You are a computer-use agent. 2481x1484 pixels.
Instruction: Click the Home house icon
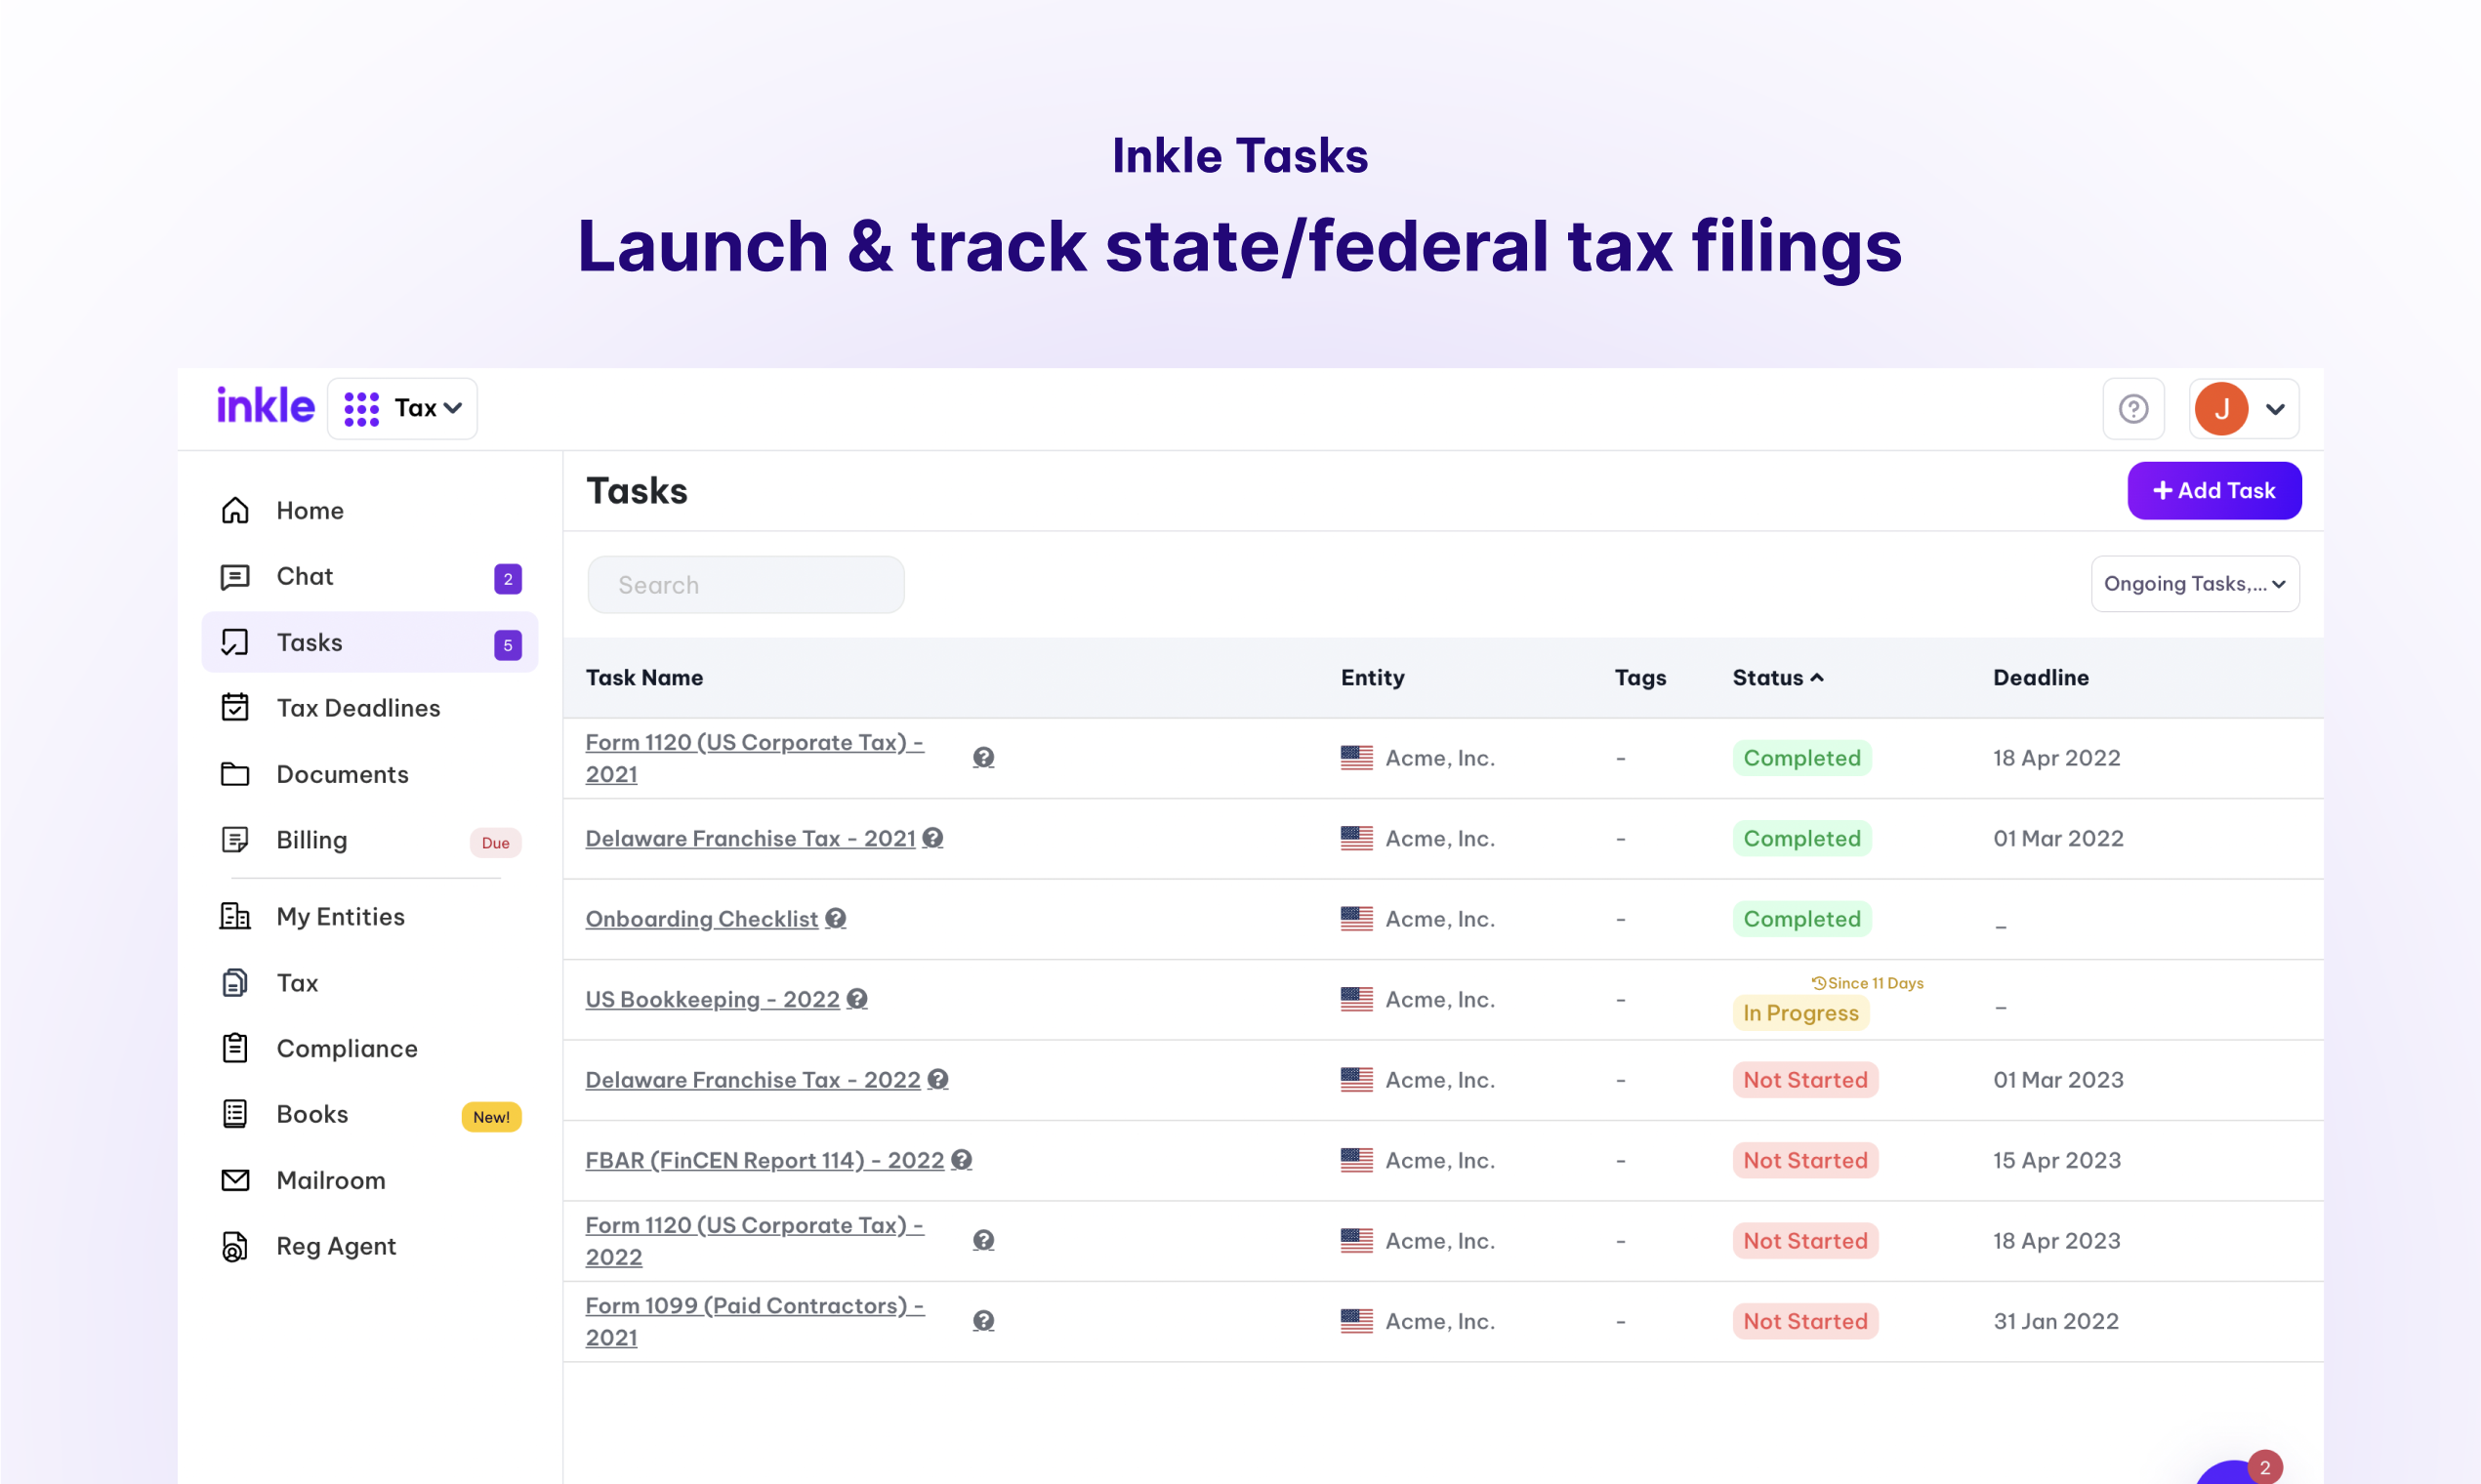(x=235, y=510)
